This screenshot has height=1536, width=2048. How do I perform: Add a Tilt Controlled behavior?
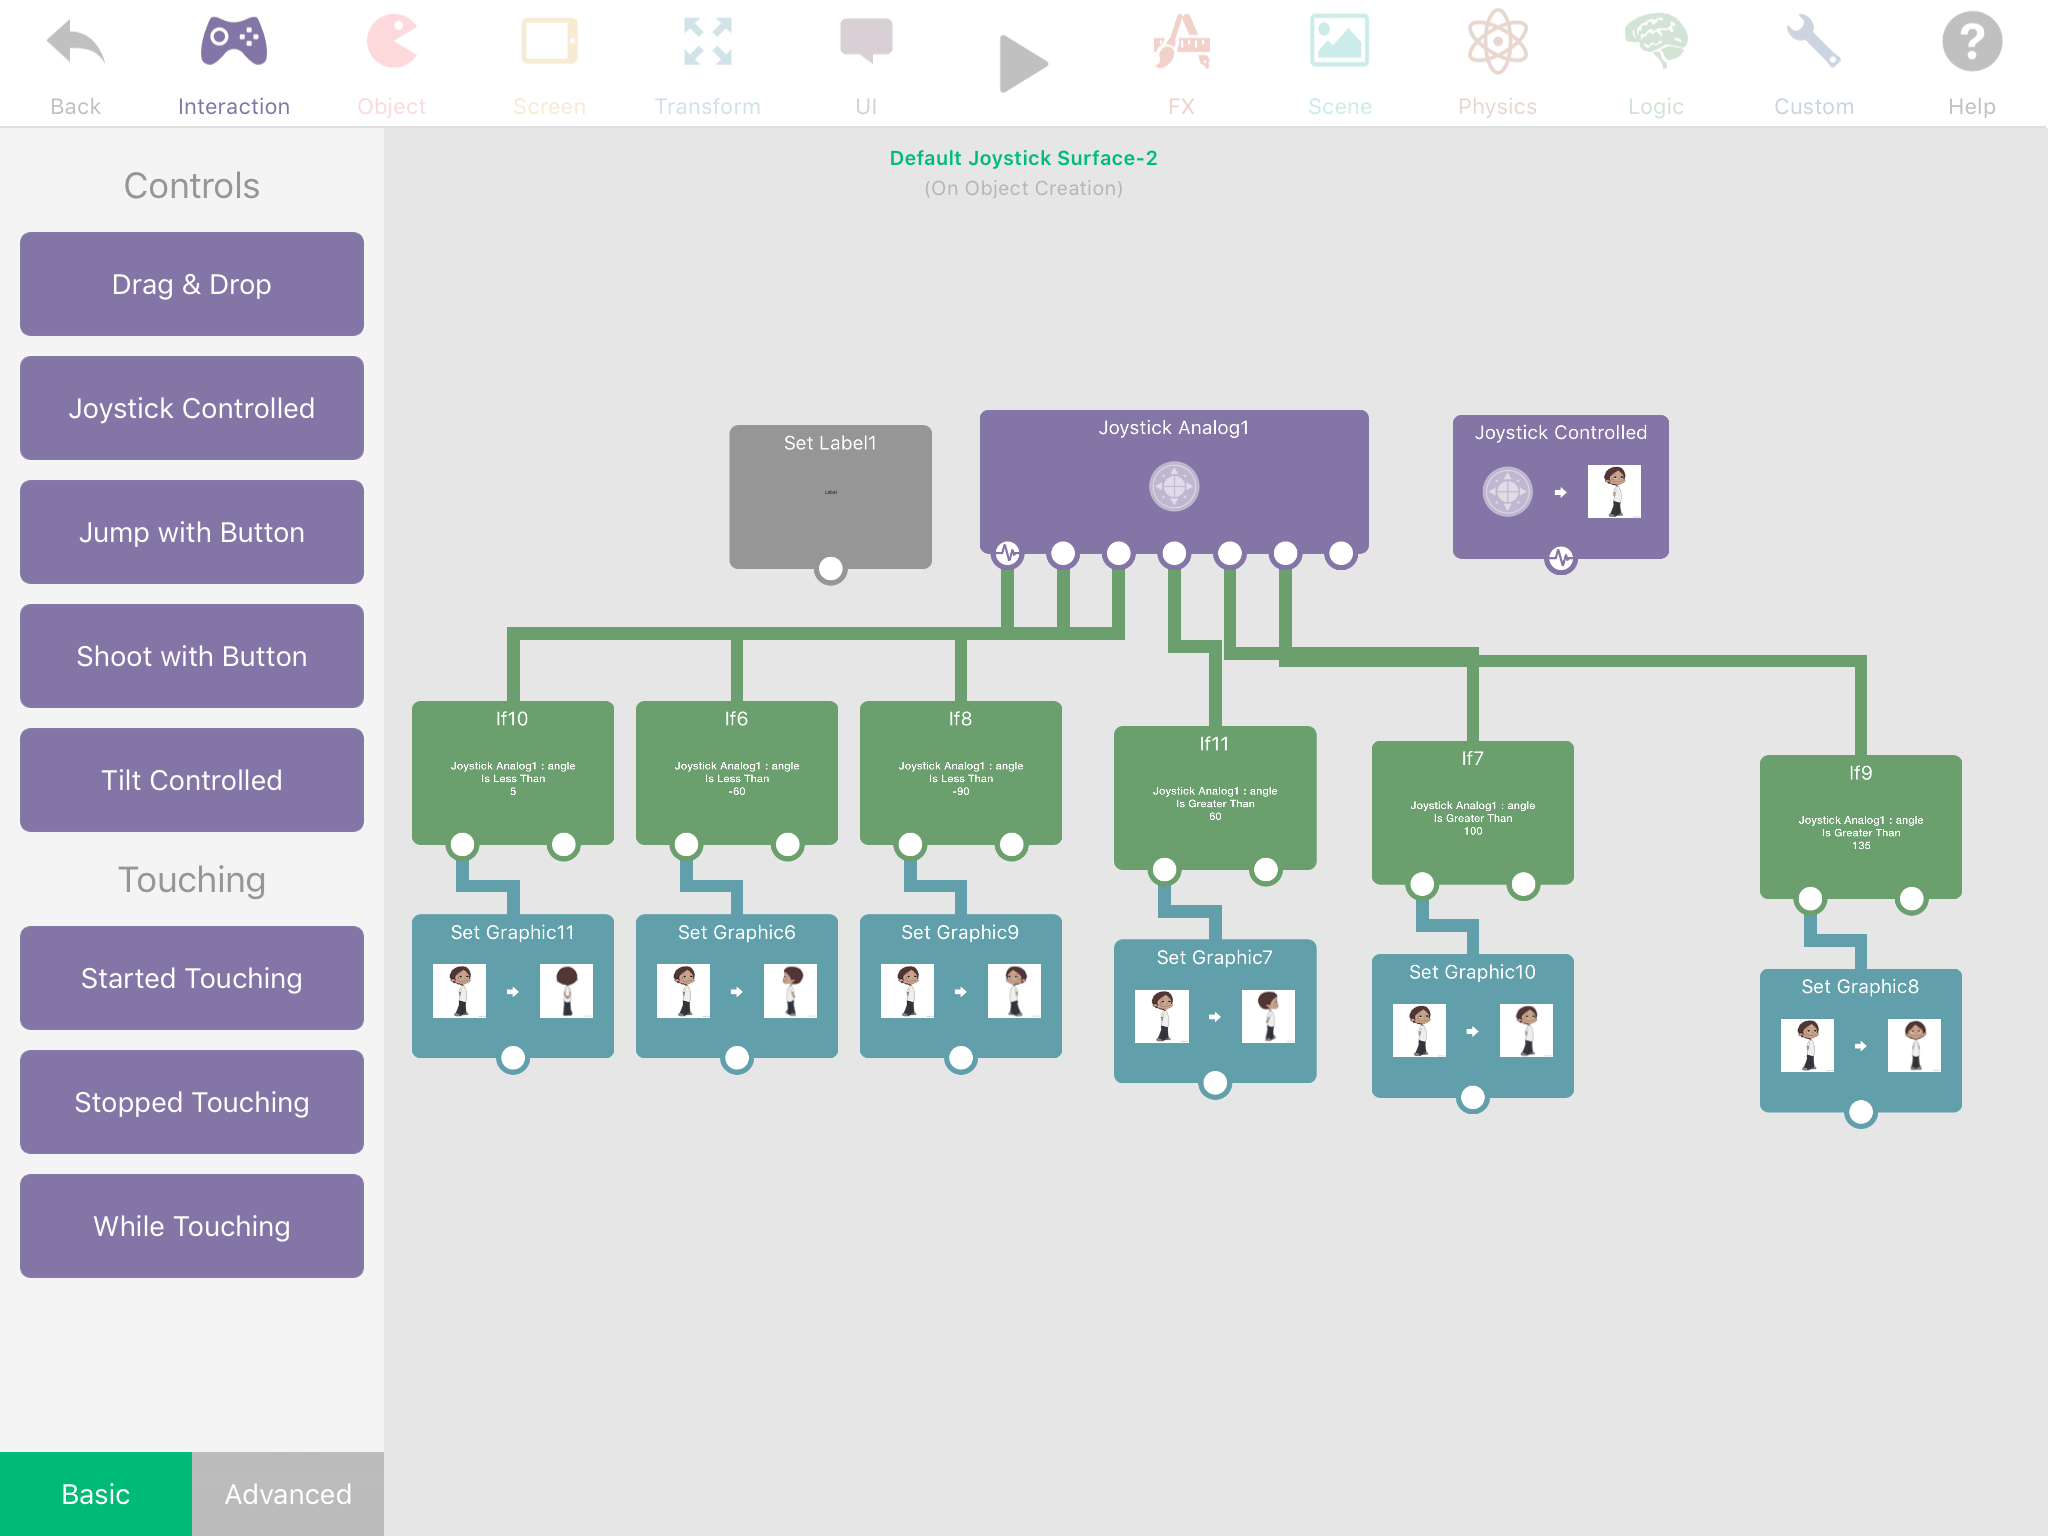point(192,780)
